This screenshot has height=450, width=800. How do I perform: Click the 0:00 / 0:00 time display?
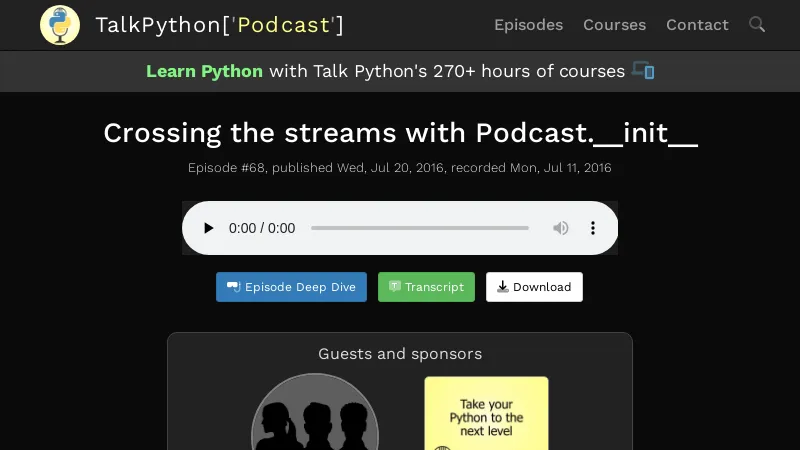[262, 228]
